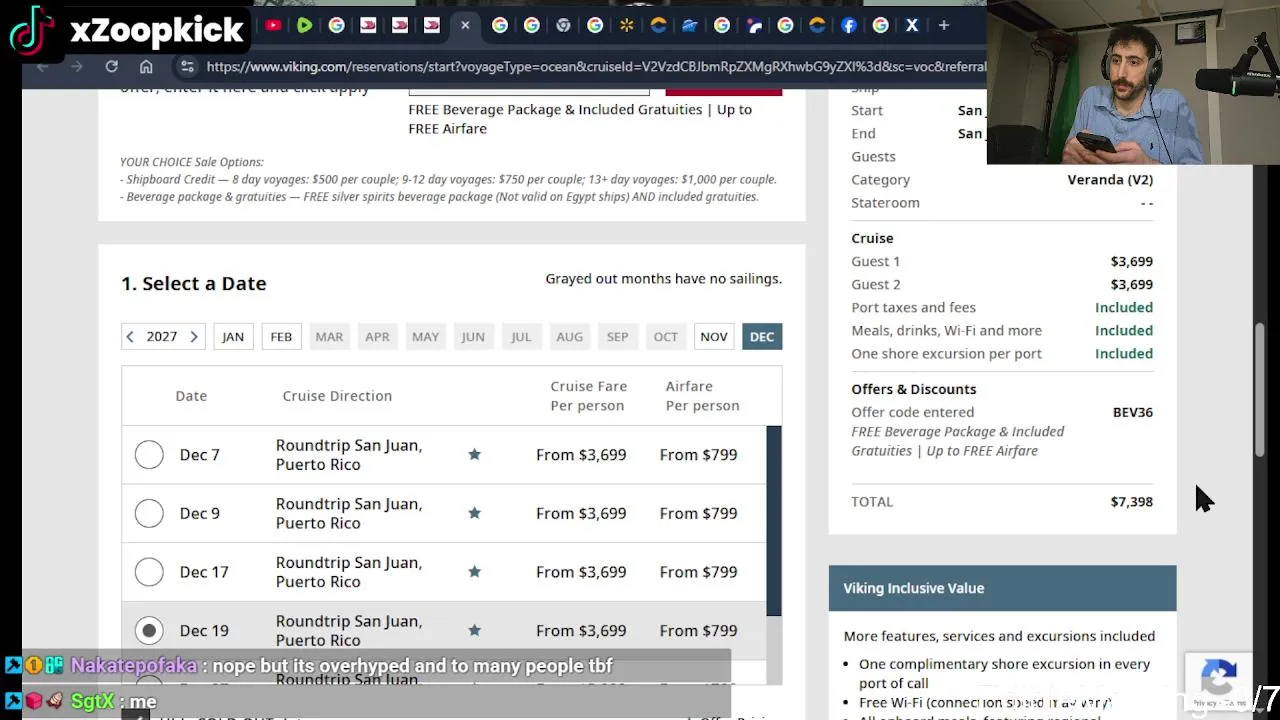This screenshot has width=1280, height=720.
Task: Click the grayed-out MAR month
Action: pos(329,337)
